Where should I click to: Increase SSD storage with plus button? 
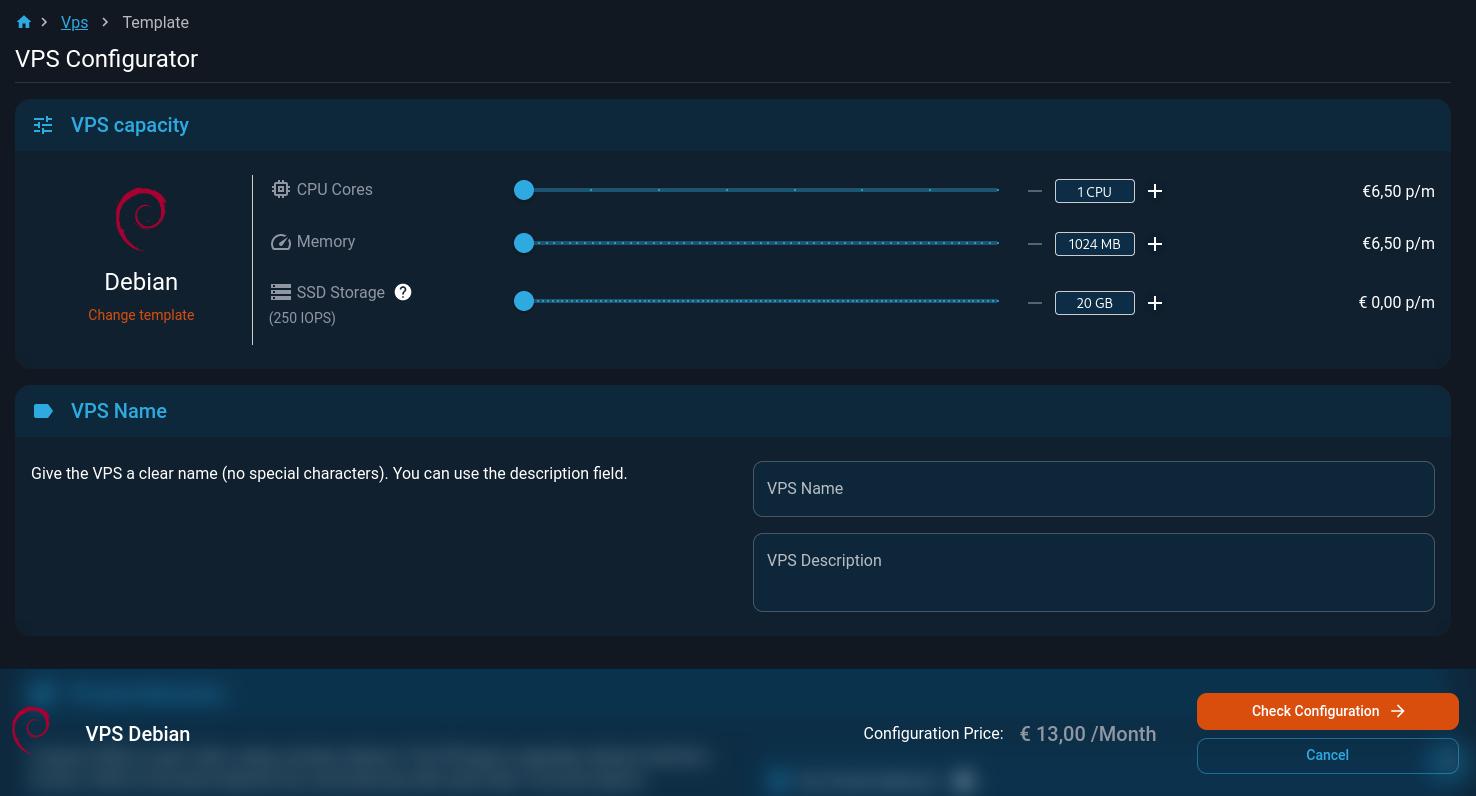[x=1155, y=303]
